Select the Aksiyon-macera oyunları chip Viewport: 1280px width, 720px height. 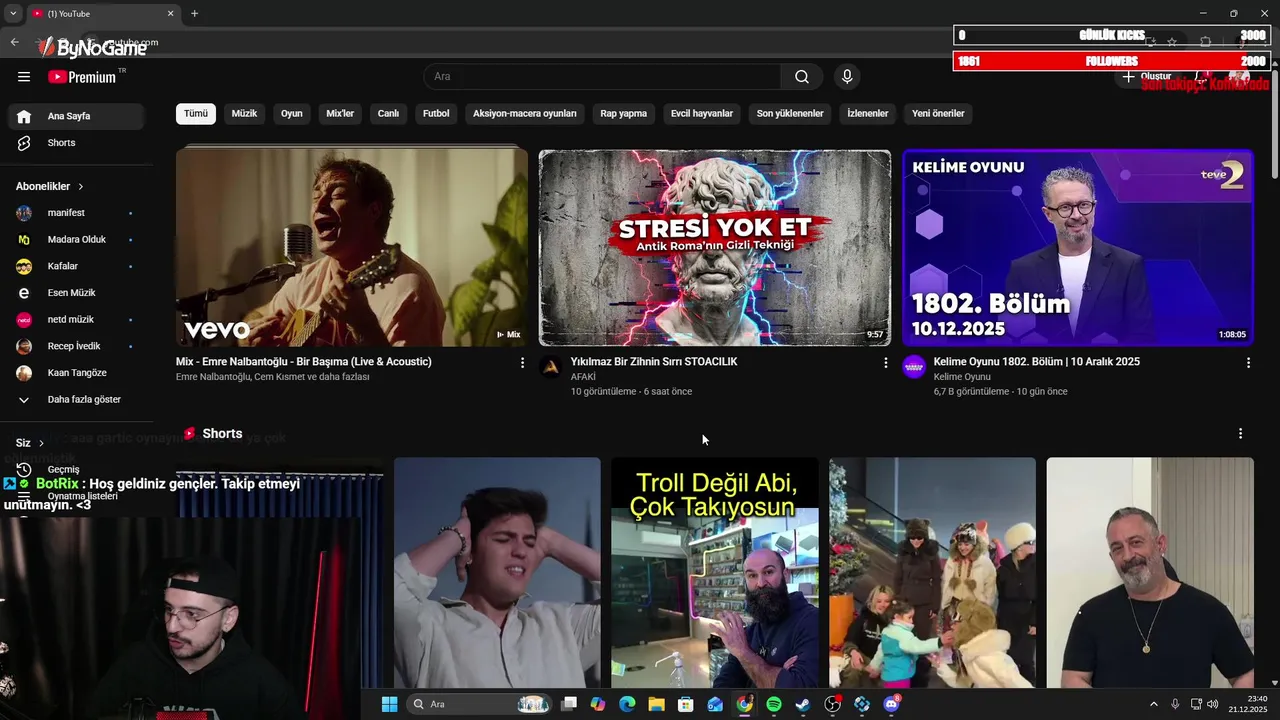525,114
